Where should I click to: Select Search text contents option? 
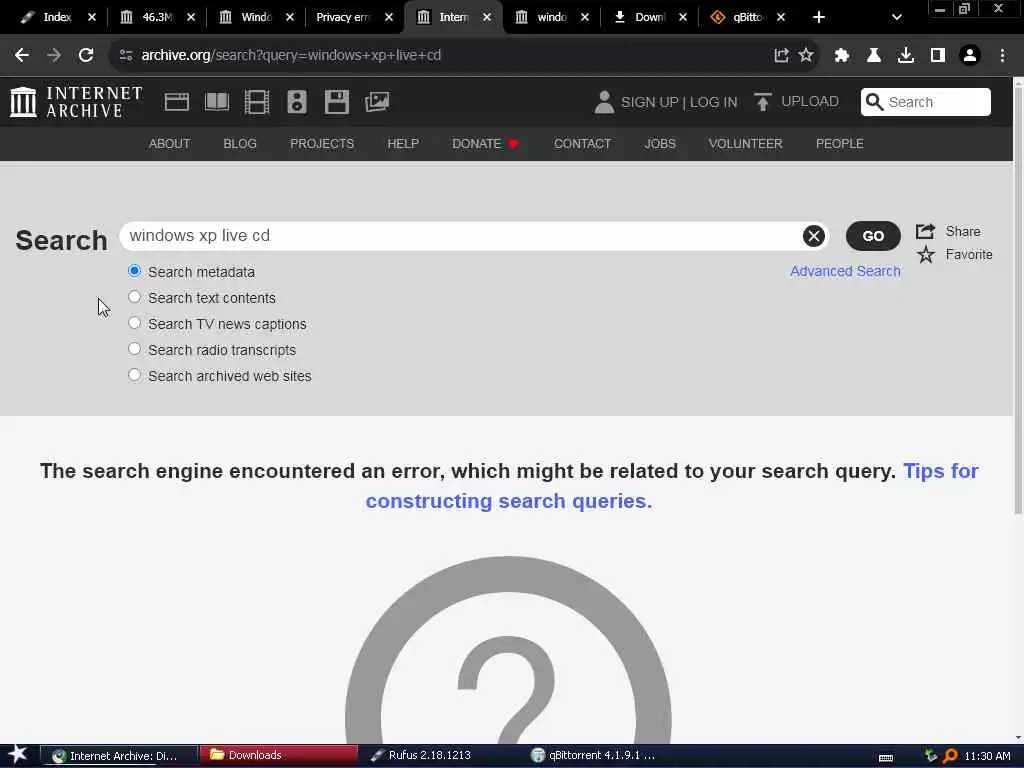click(x=135, y=297)
